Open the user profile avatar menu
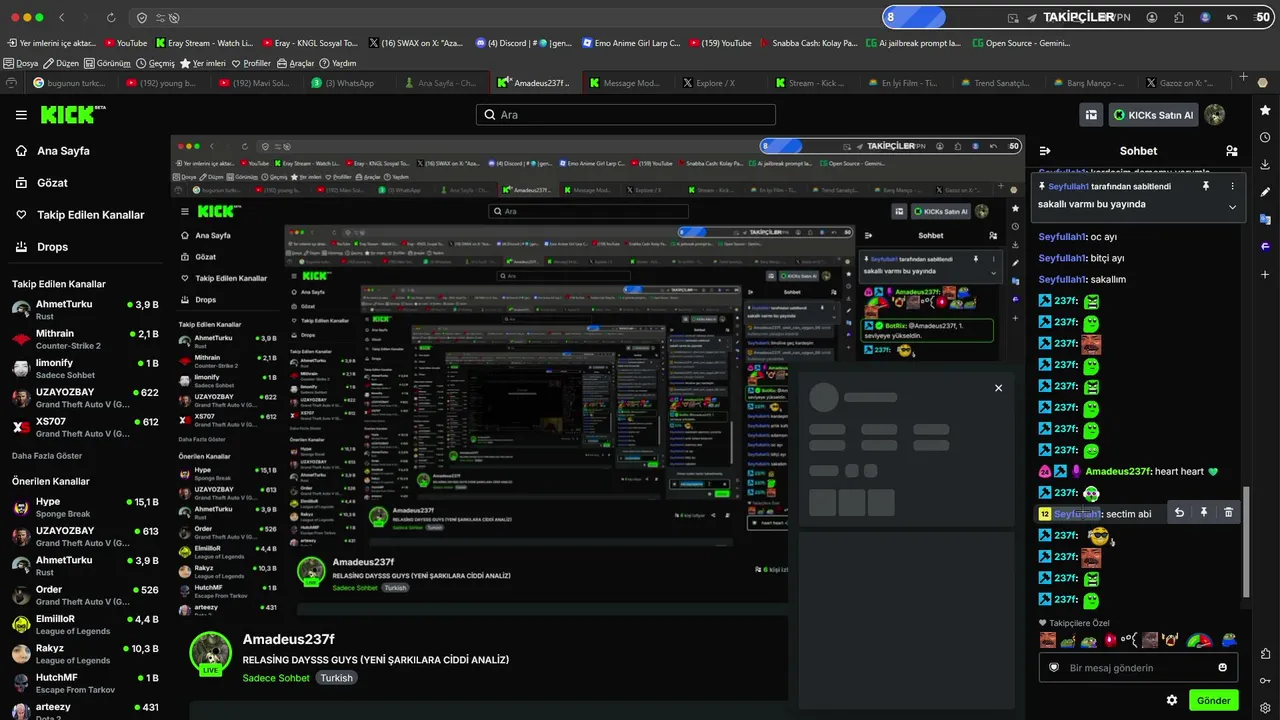 [1215, 115]
